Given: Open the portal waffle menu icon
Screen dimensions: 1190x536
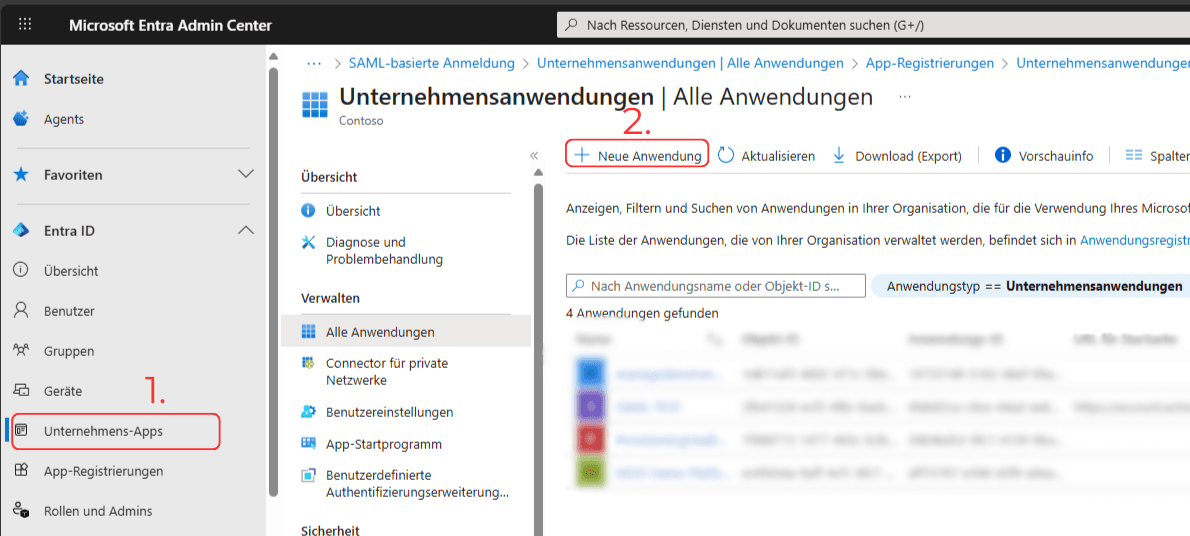Looking at the screenshot, I should click(25, 24).
